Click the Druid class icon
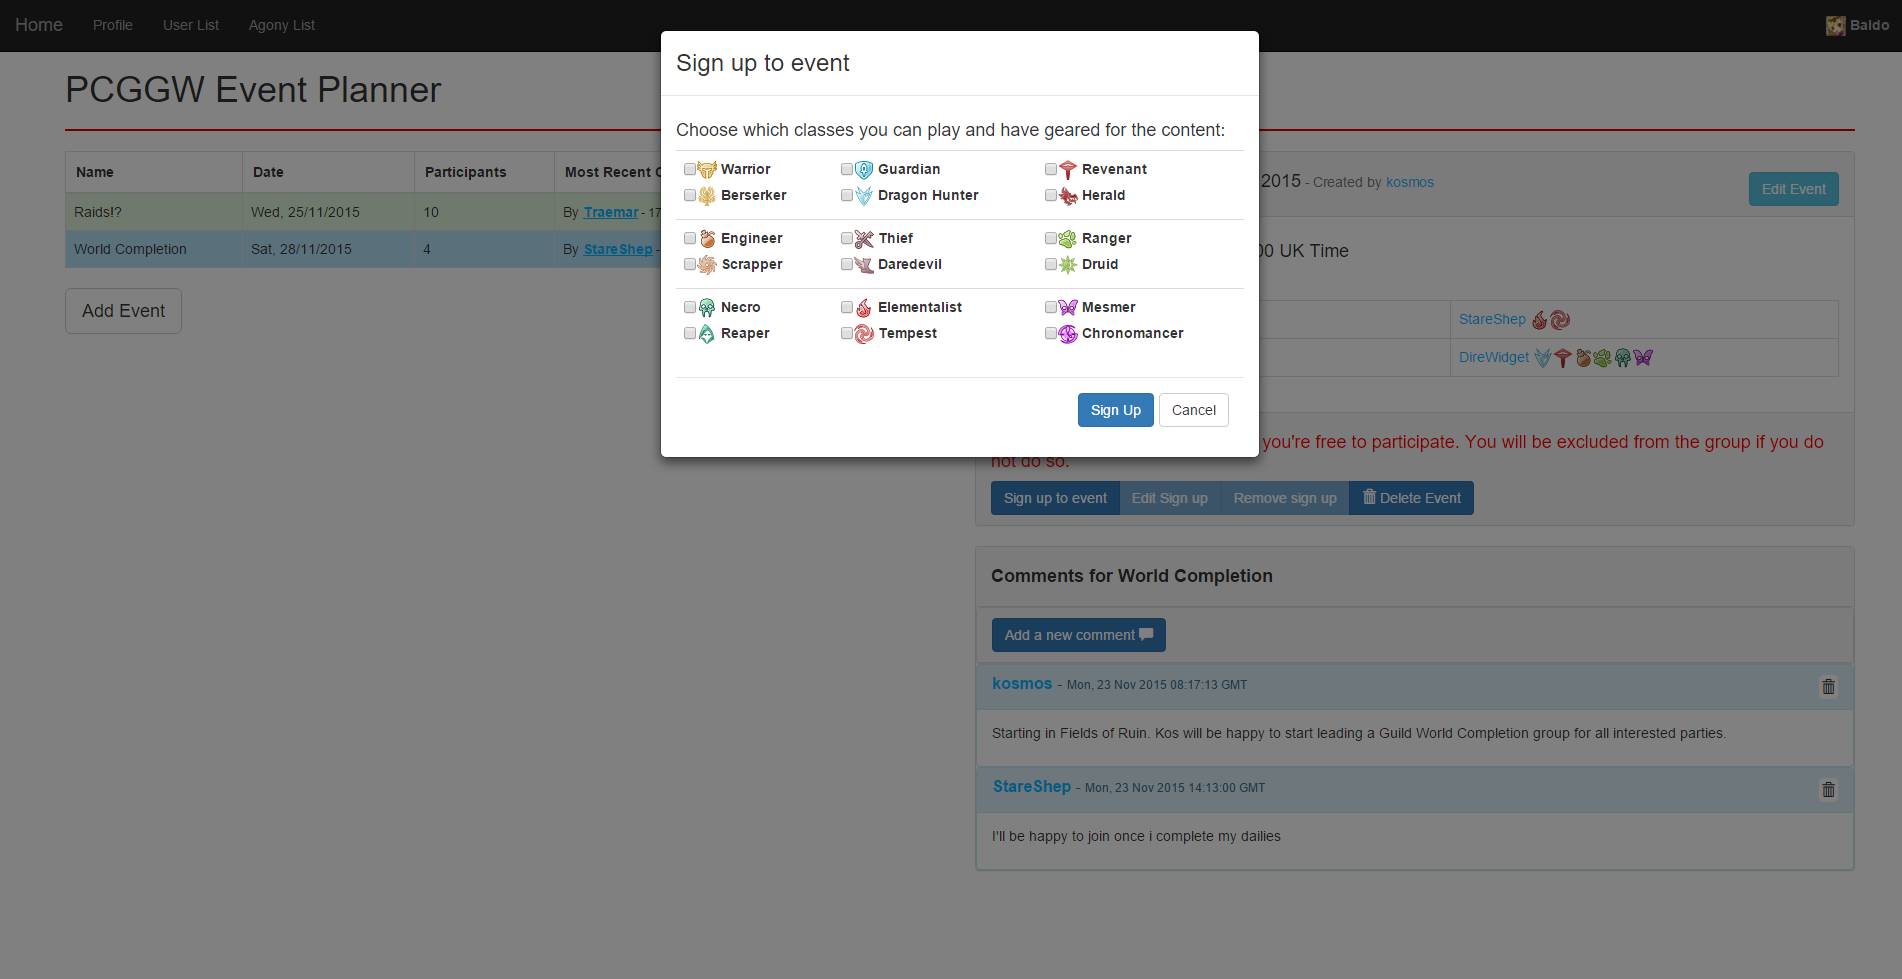The height and width of the screenshot is (979, 1902). coord(1068,265)
